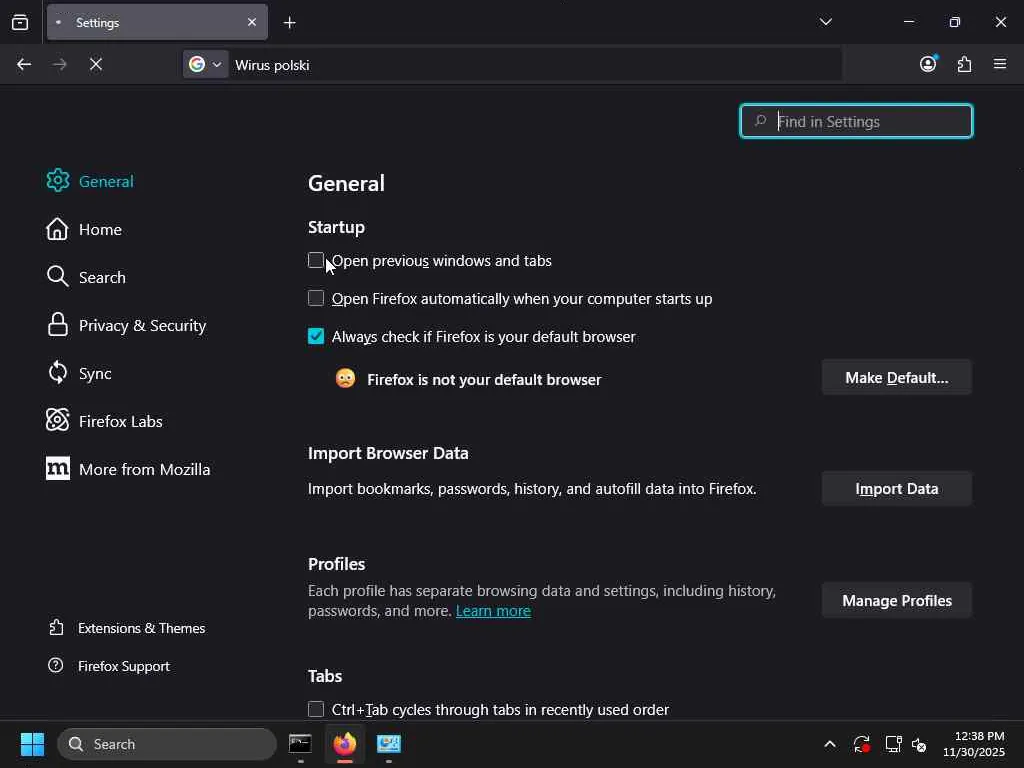The height and width of the screenshot is (768, 1024).
Task: Click the Firefox is not your default browser text
Action: [484, 379]
